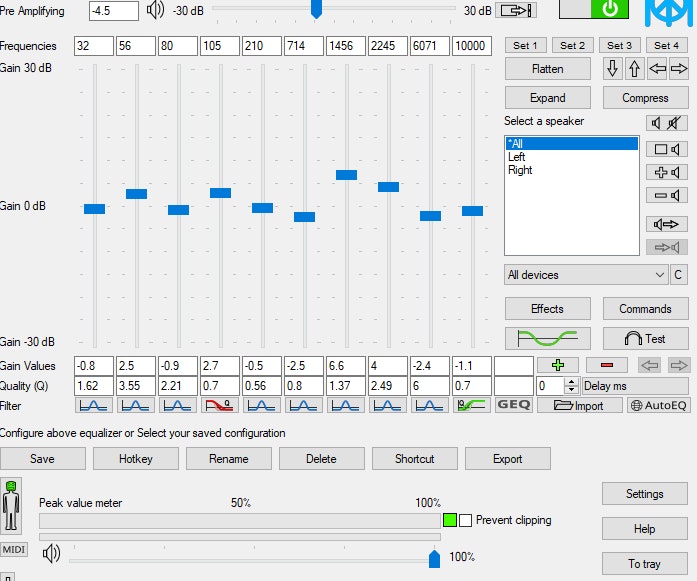Click the Flatten button
This screenshot has width=697, height=581.
[x=547, y=69]
